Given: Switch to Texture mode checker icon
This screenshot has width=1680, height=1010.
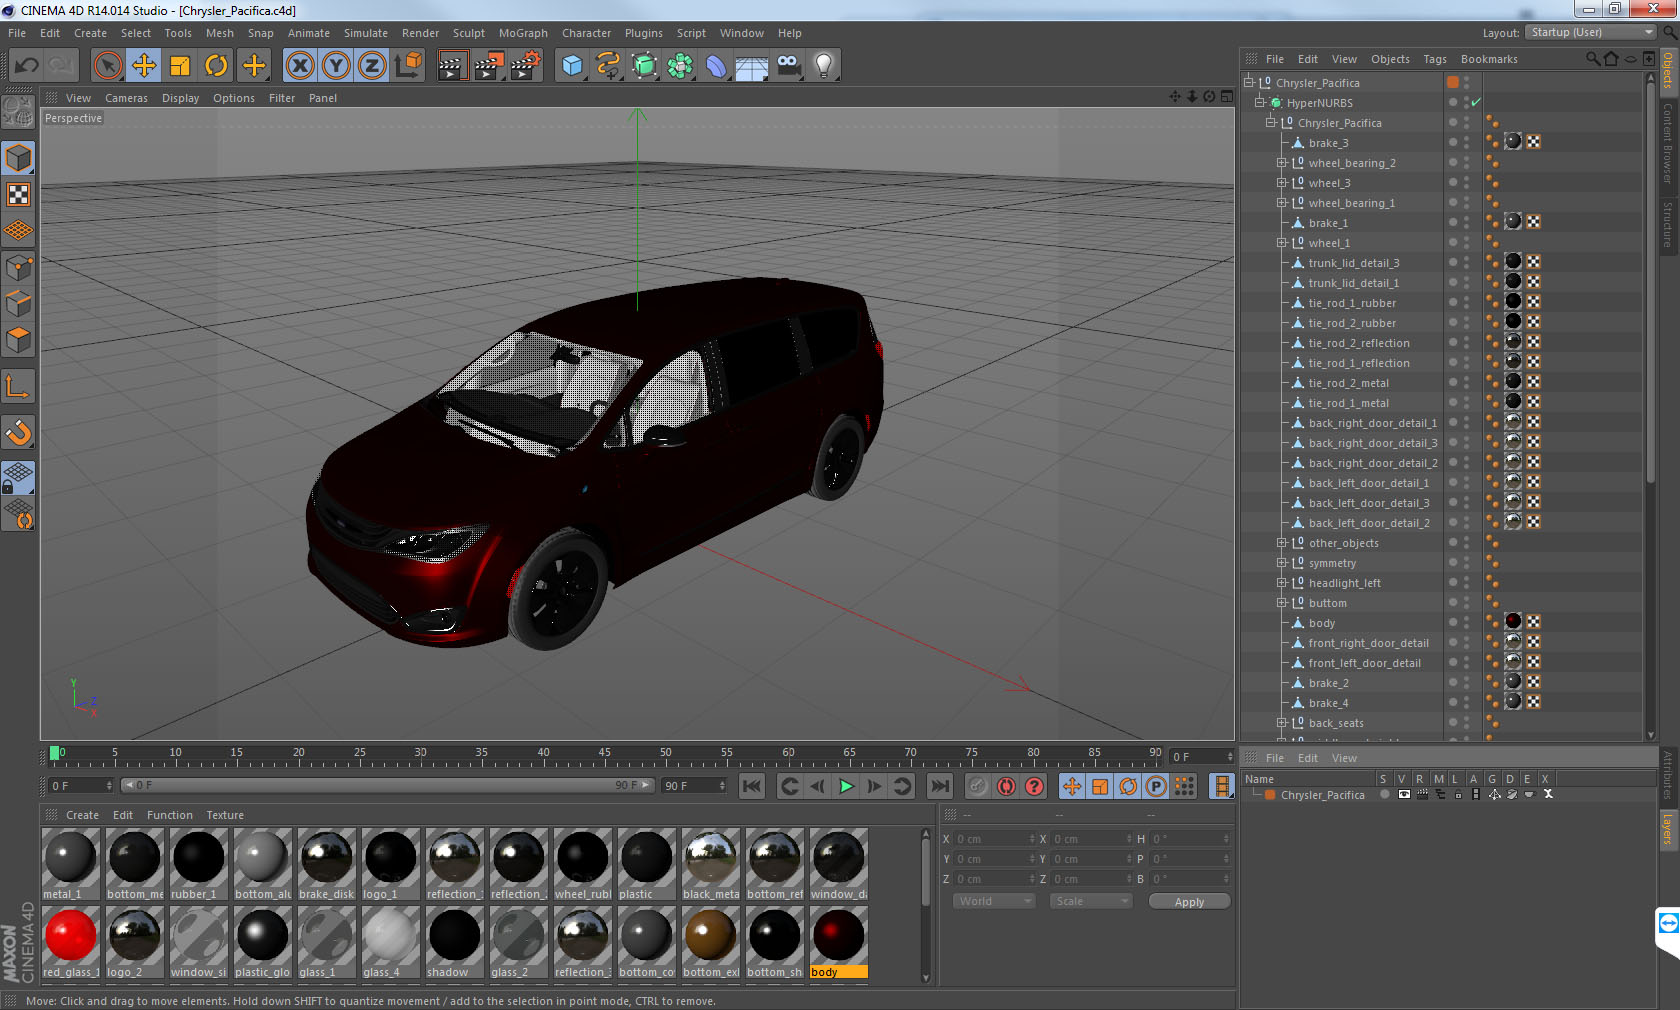Looking at the screenshot, I should click(19, 194).
